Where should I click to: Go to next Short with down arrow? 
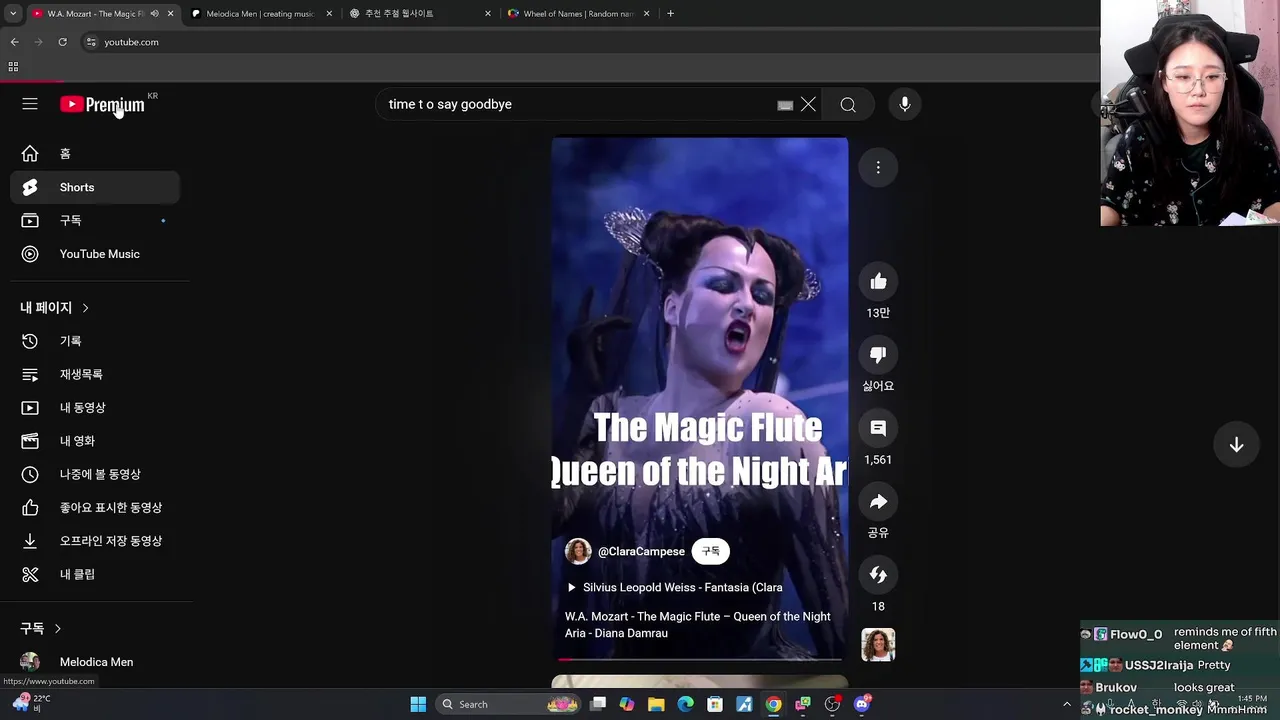[x=1236, y=445]
